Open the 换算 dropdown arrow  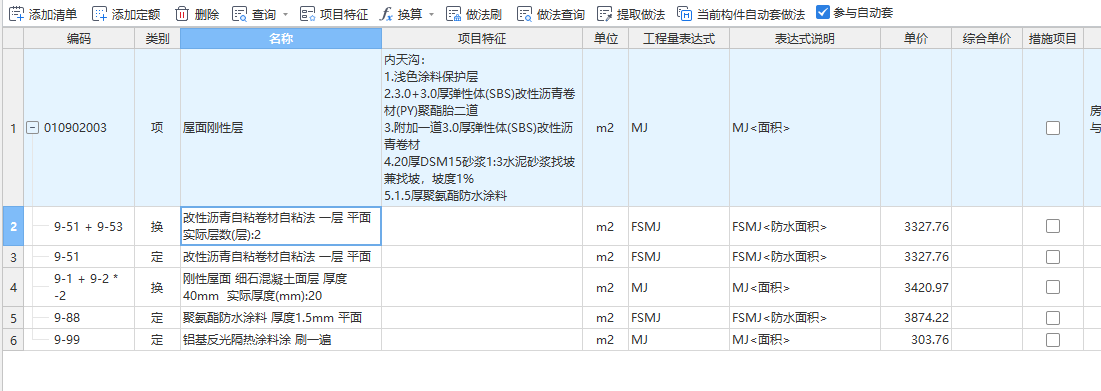(431, 14)
